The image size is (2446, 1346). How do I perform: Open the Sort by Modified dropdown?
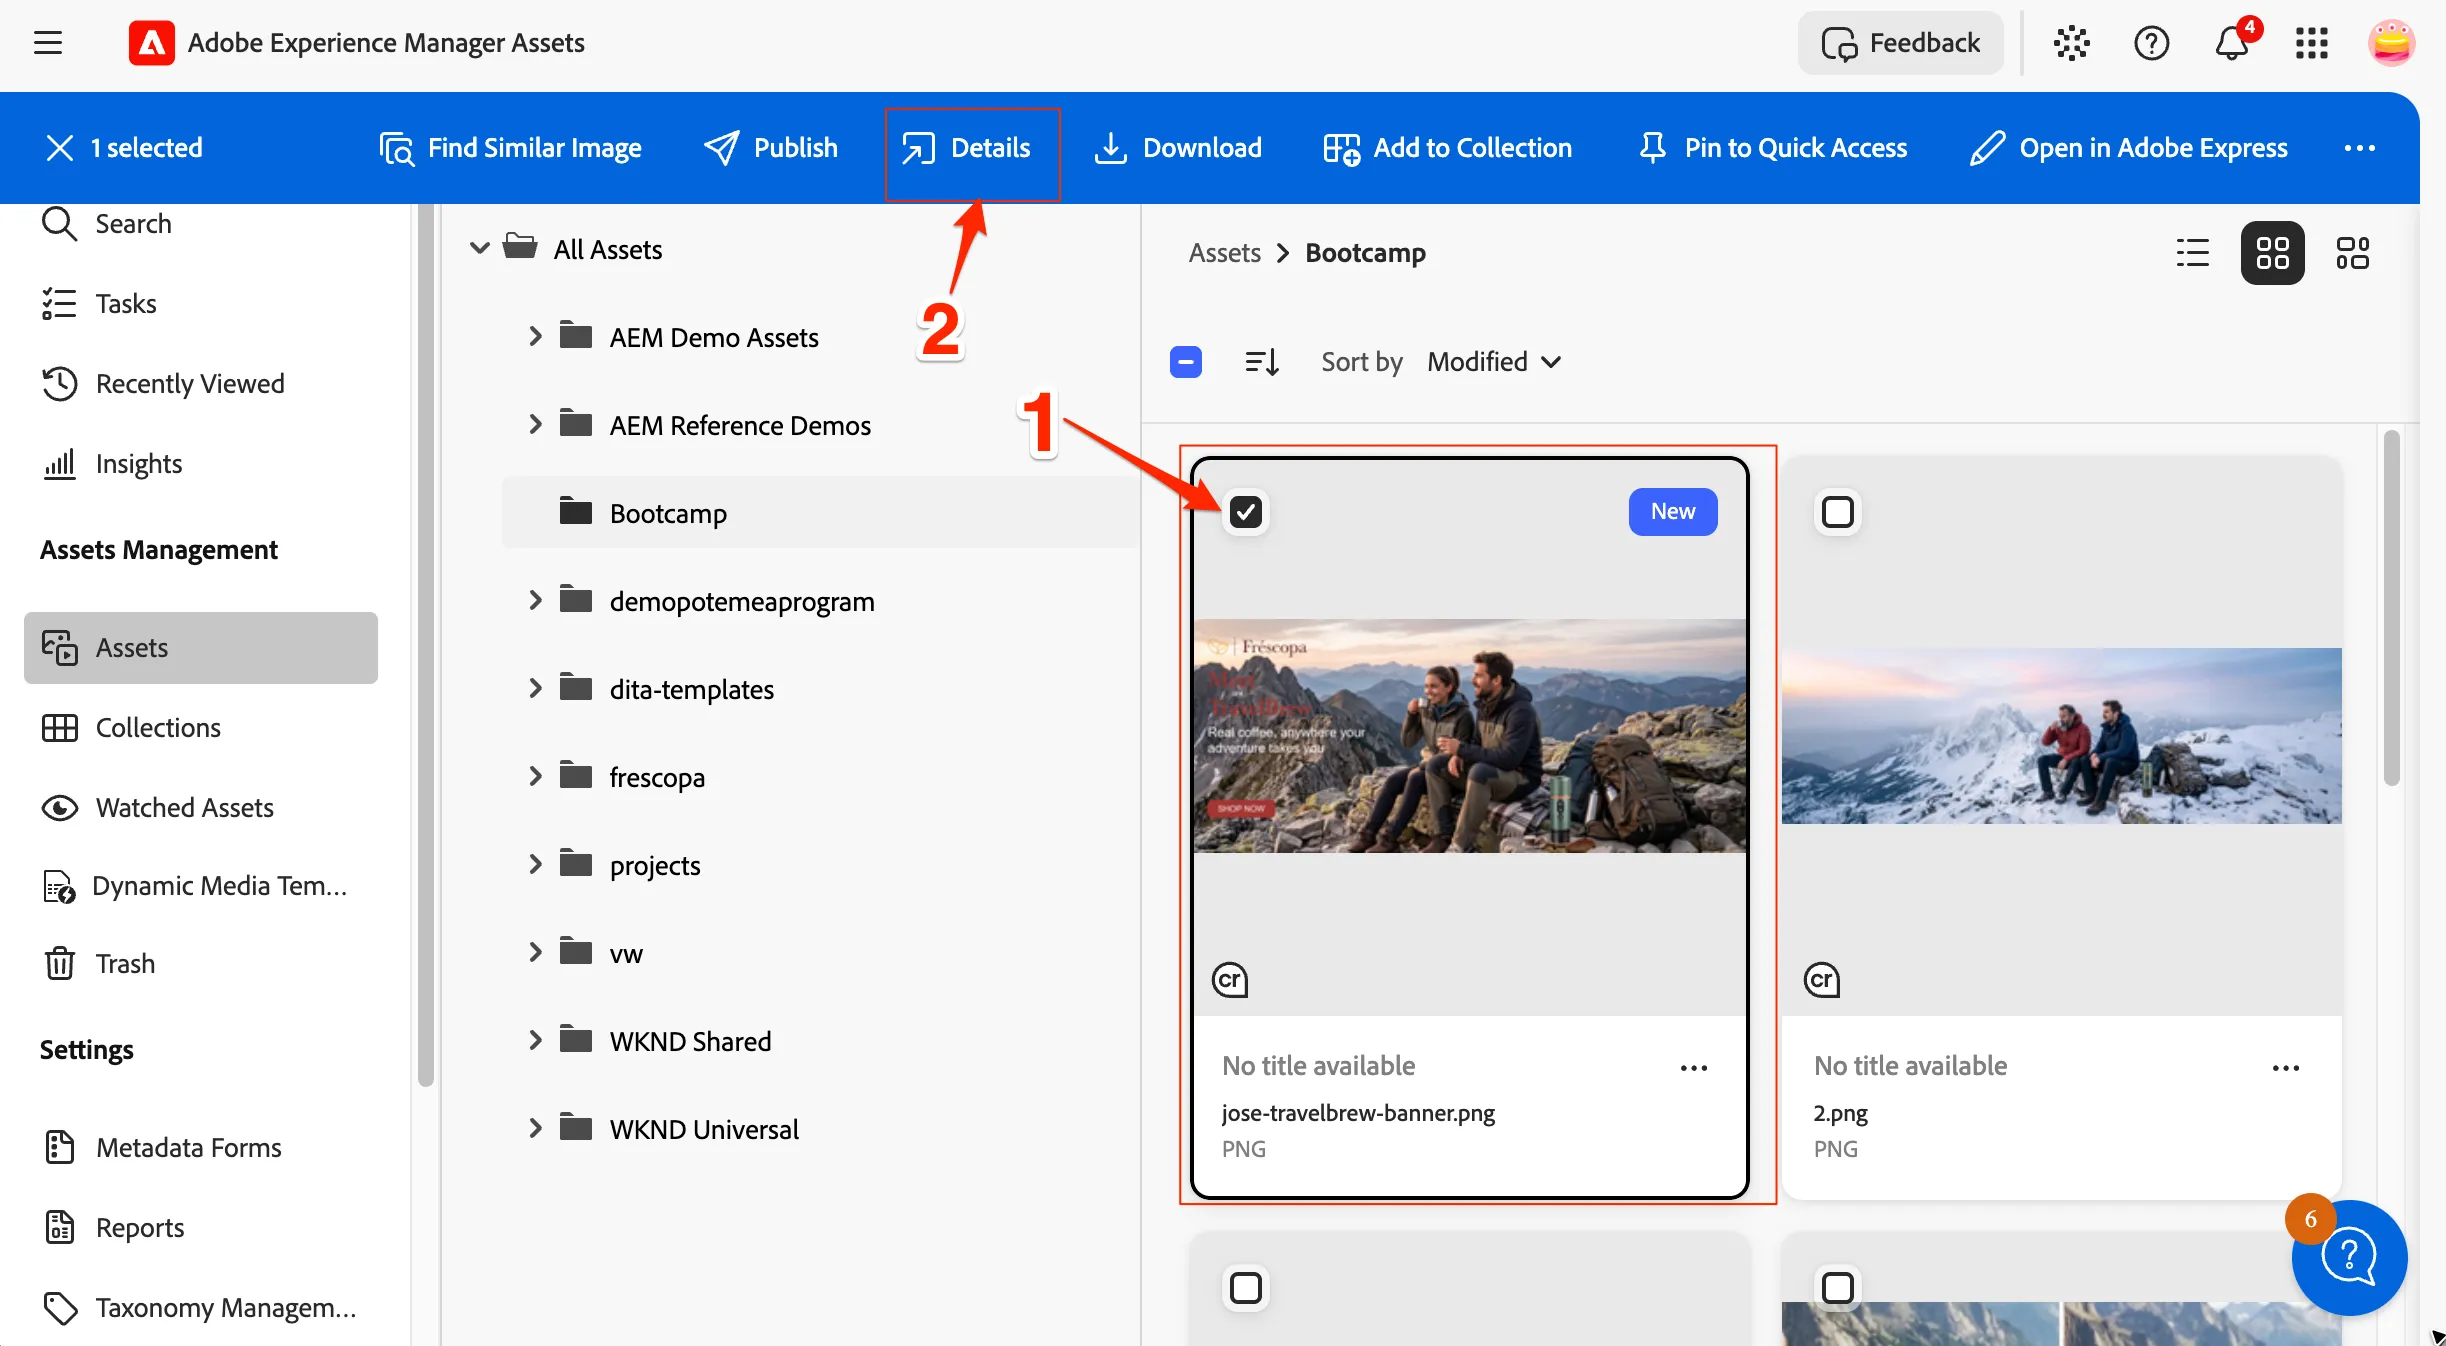[x=1494, y=362]
